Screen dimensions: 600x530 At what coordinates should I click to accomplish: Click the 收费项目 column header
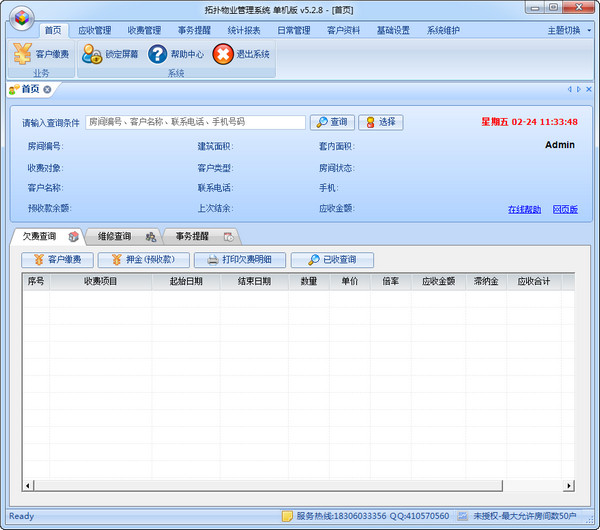(x=100, y=282)
